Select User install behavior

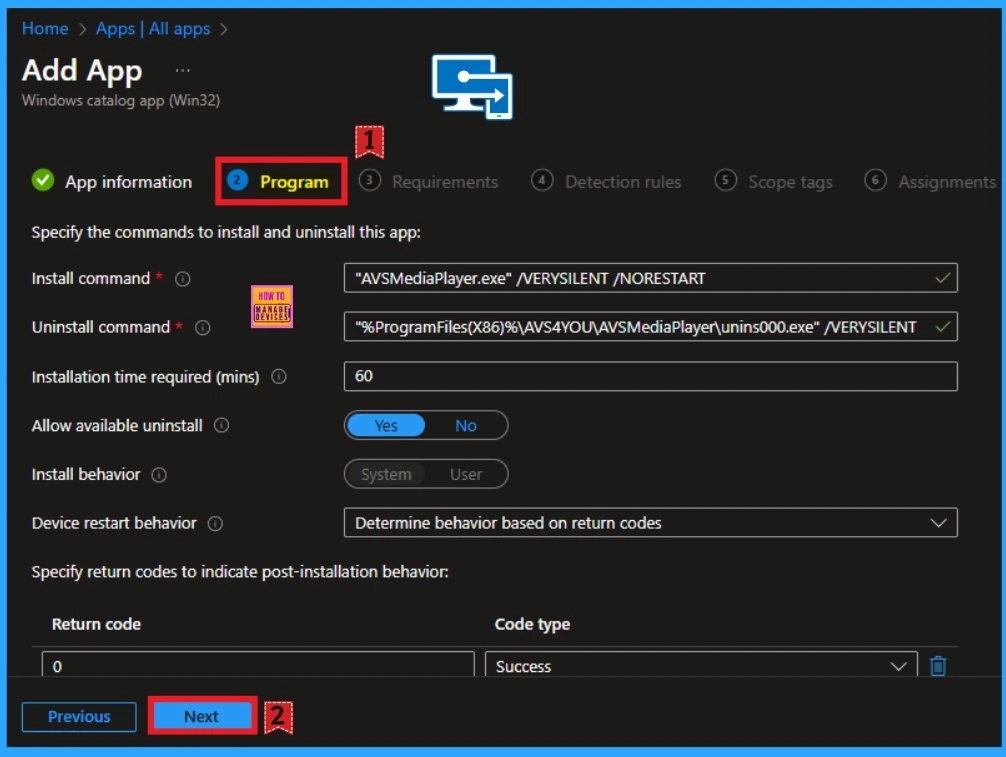coord(466,474)
